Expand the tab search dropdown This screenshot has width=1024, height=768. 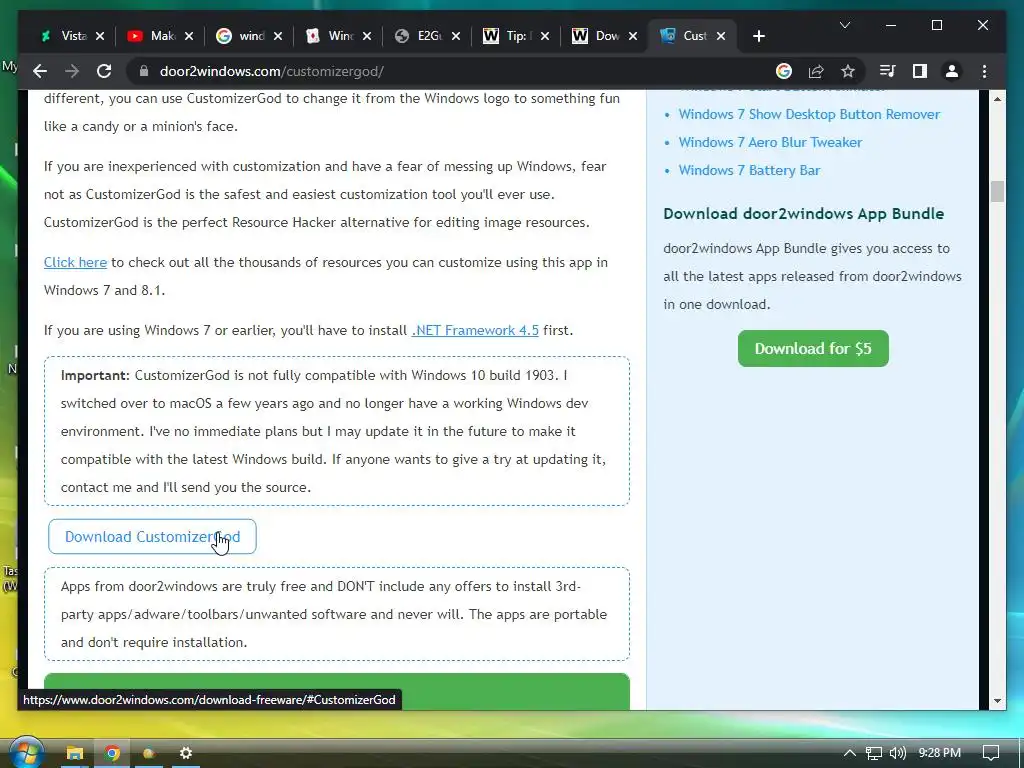pos(844,25)
